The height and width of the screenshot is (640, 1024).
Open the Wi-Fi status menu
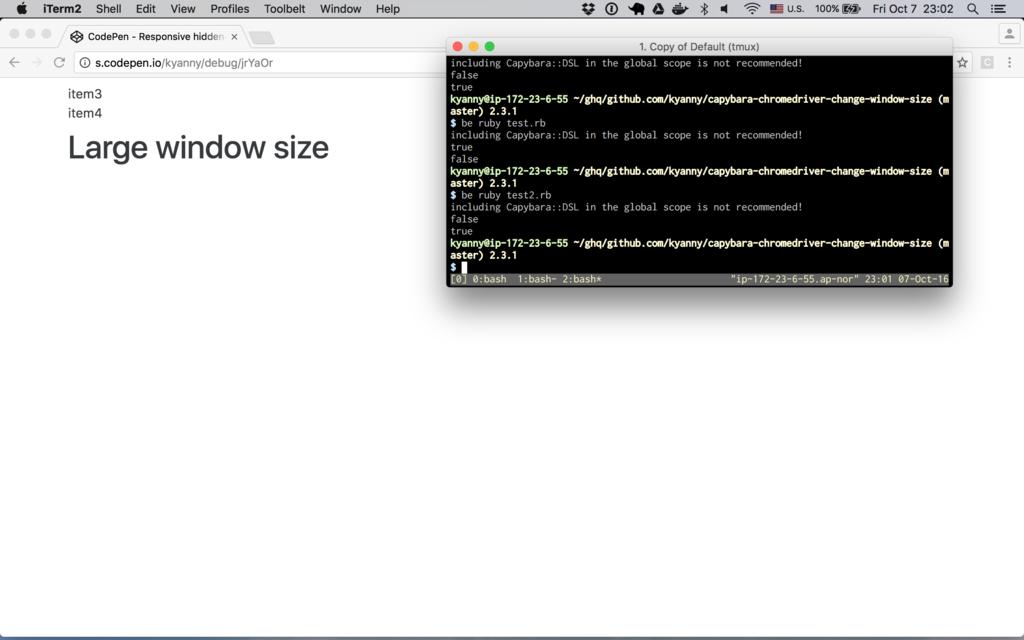click(752, 8)
